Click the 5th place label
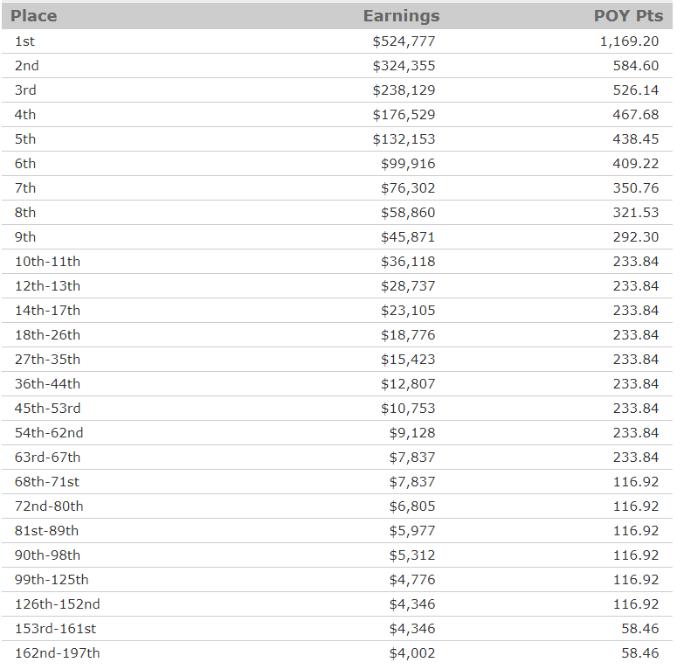 click(x=25, y=139)
